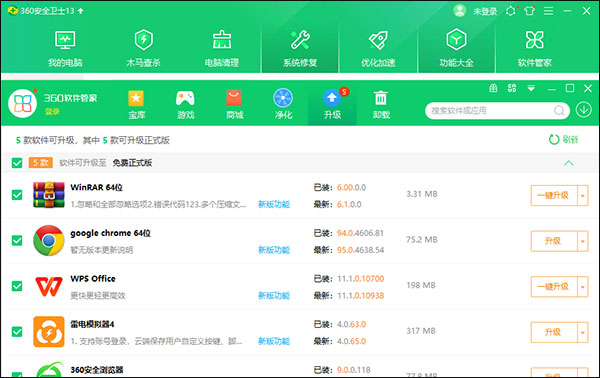Click the WinRAR app icon
600x378 pixels.
tap(49, 195)
